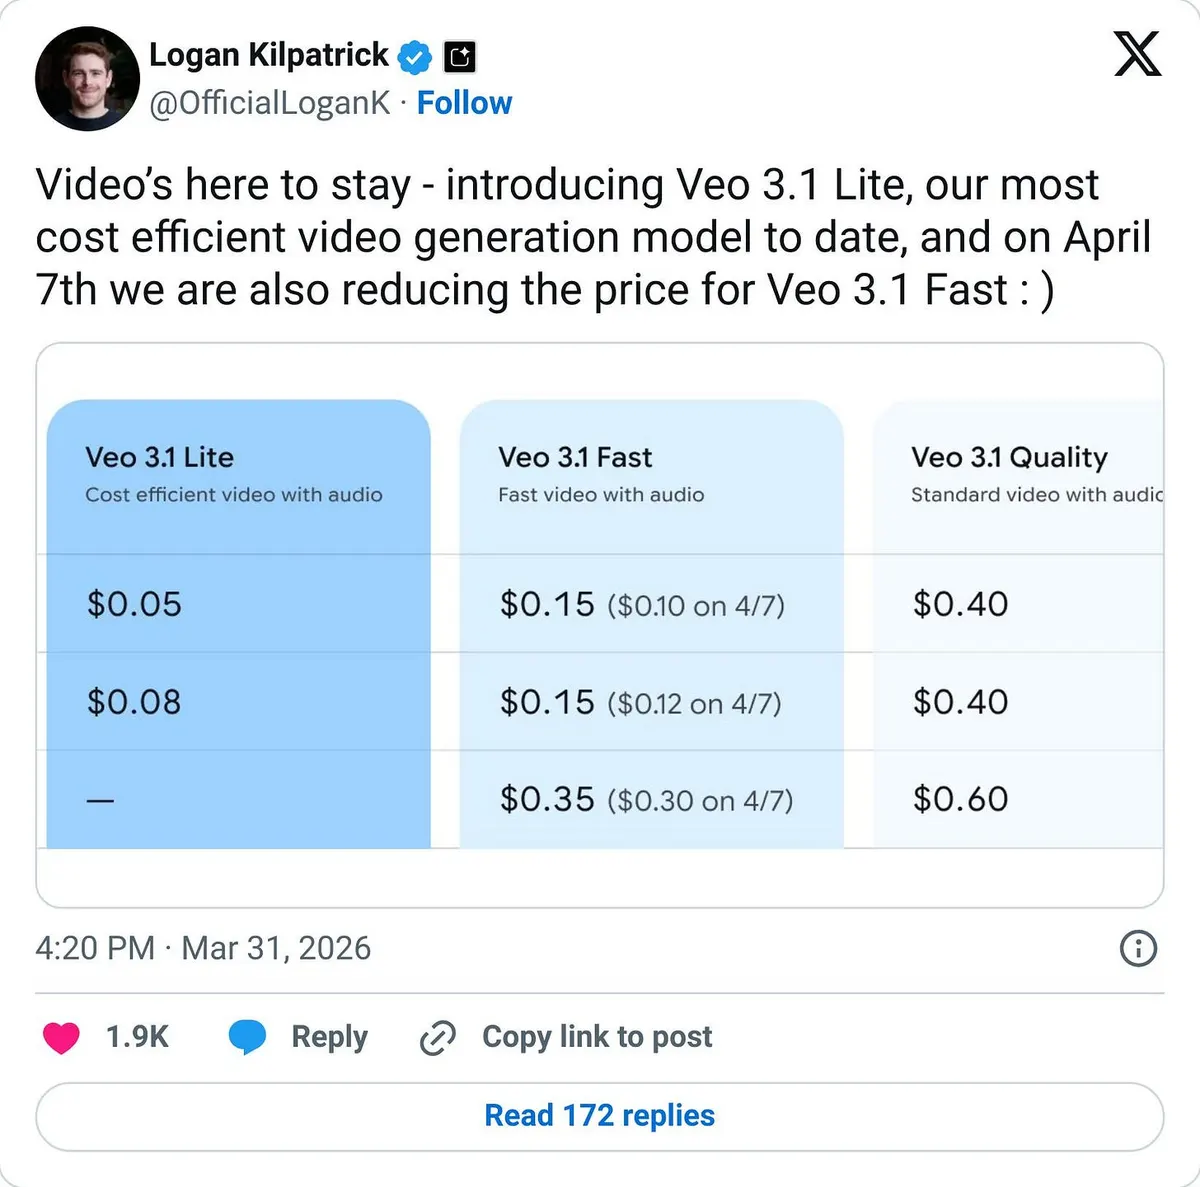The height and width of the screenshot is (1187, 1200).
Task: Click the Reply text button
Action: pos(329,1037)
